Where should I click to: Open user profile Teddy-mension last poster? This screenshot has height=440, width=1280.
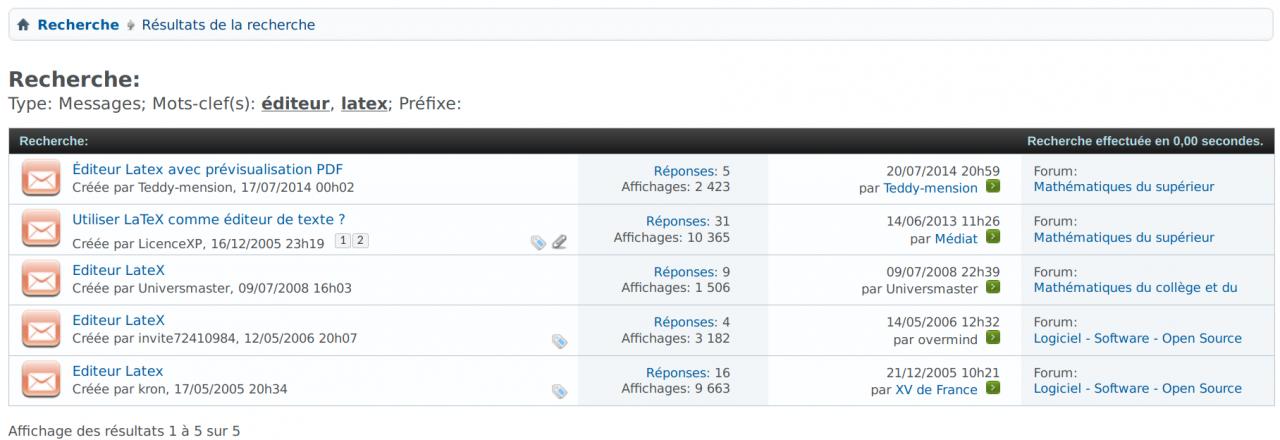coord(930,188)
